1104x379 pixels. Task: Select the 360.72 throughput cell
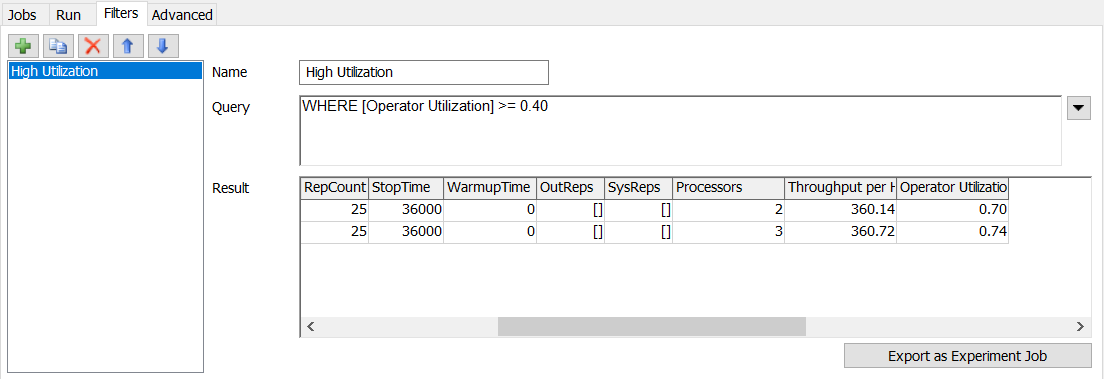(x=841, y=232)
